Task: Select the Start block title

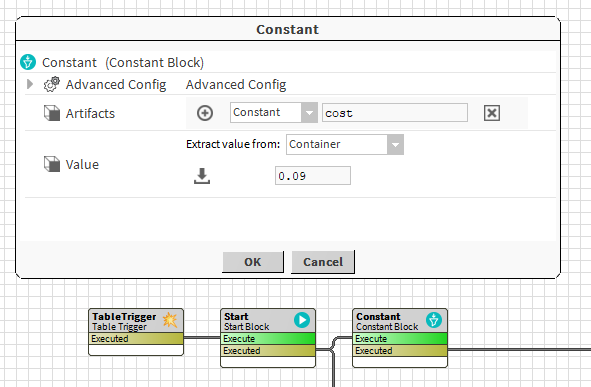Action: click(x=236, y=317)
